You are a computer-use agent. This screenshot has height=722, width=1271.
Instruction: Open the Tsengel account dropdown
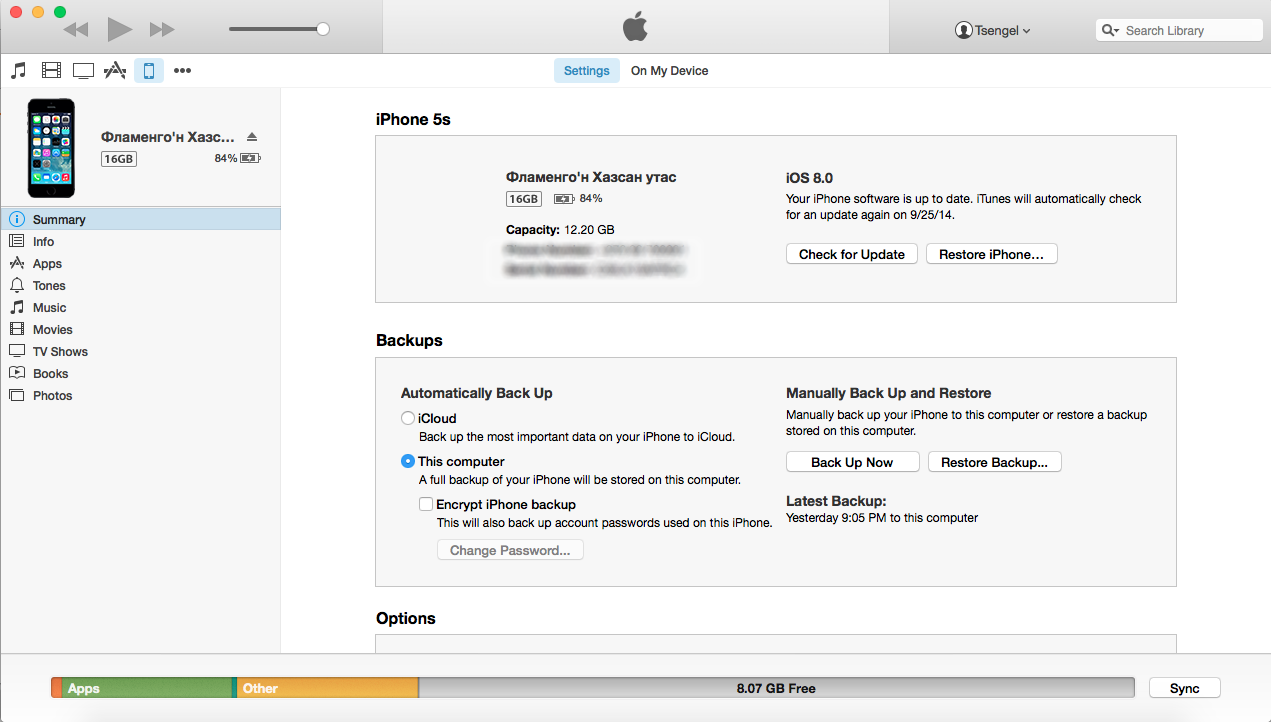[x=993, y=30]
